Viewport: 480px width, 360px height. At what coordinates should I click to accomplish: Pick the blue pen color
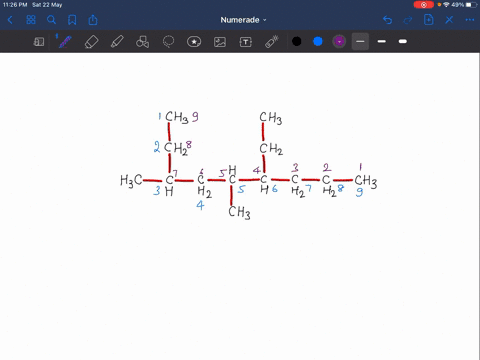coord(318,41)
